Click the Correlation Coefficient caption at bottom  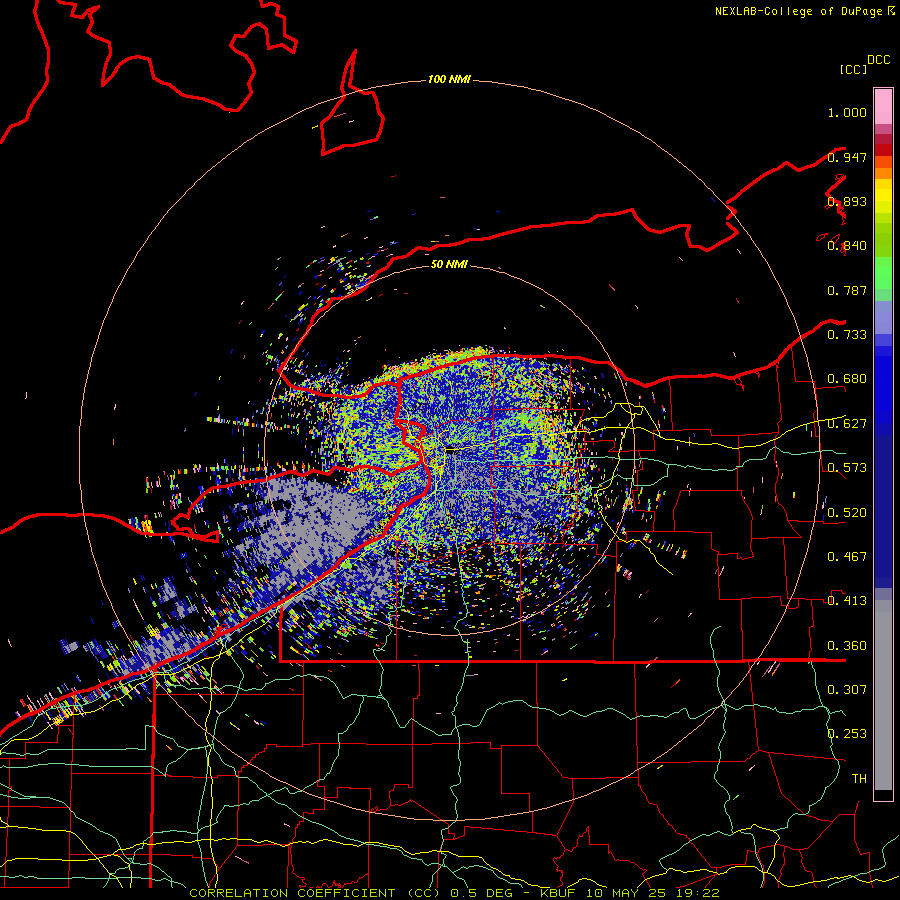point(454,893)
